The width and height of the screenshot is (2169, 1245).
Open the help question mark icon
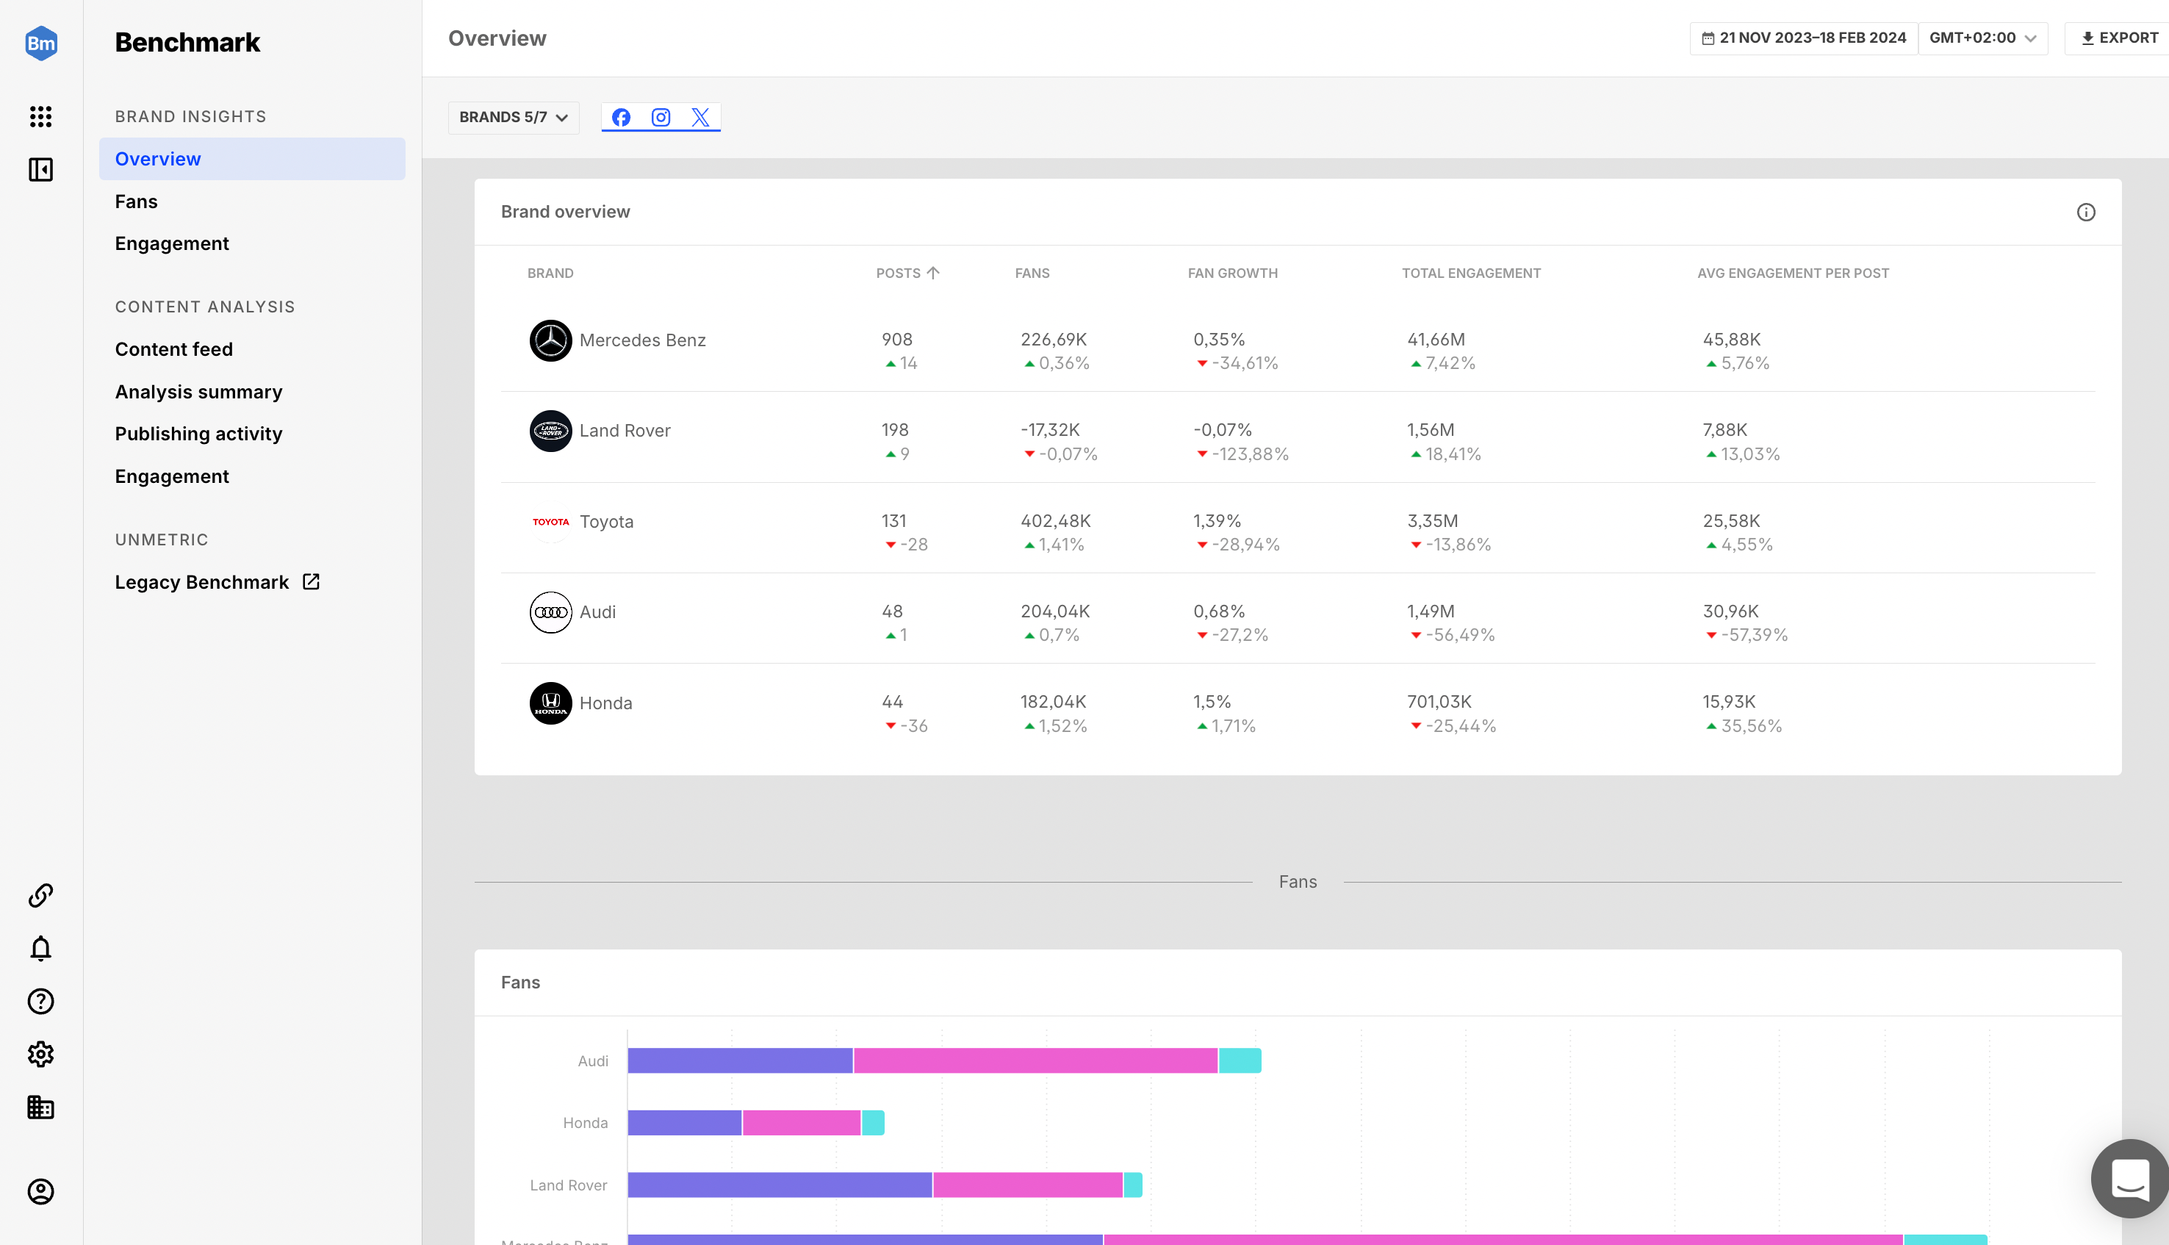41,1001
